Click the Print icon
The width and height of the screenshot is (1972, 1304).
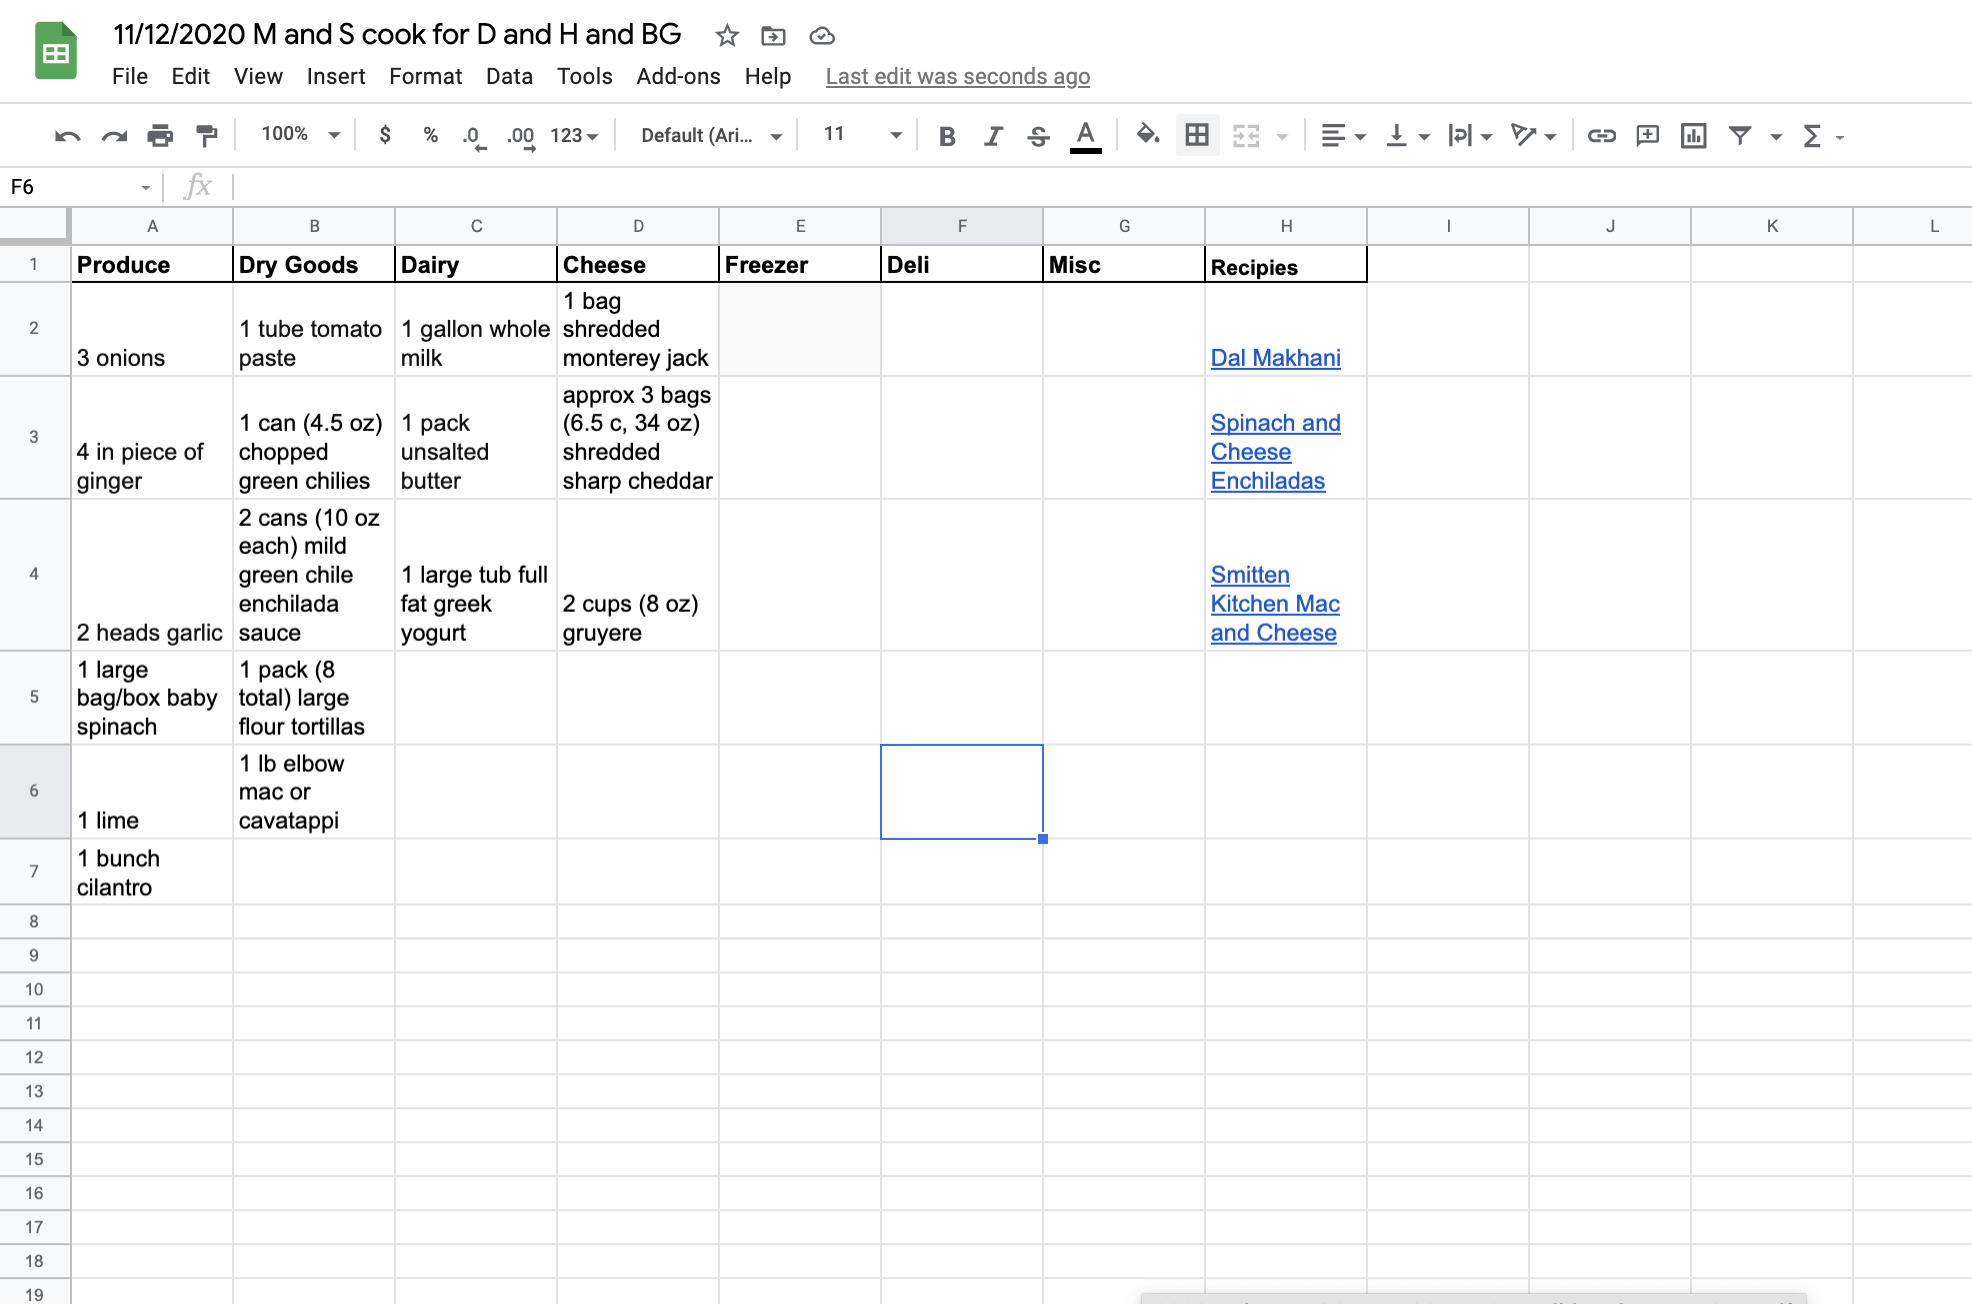(x=160, y=136)
